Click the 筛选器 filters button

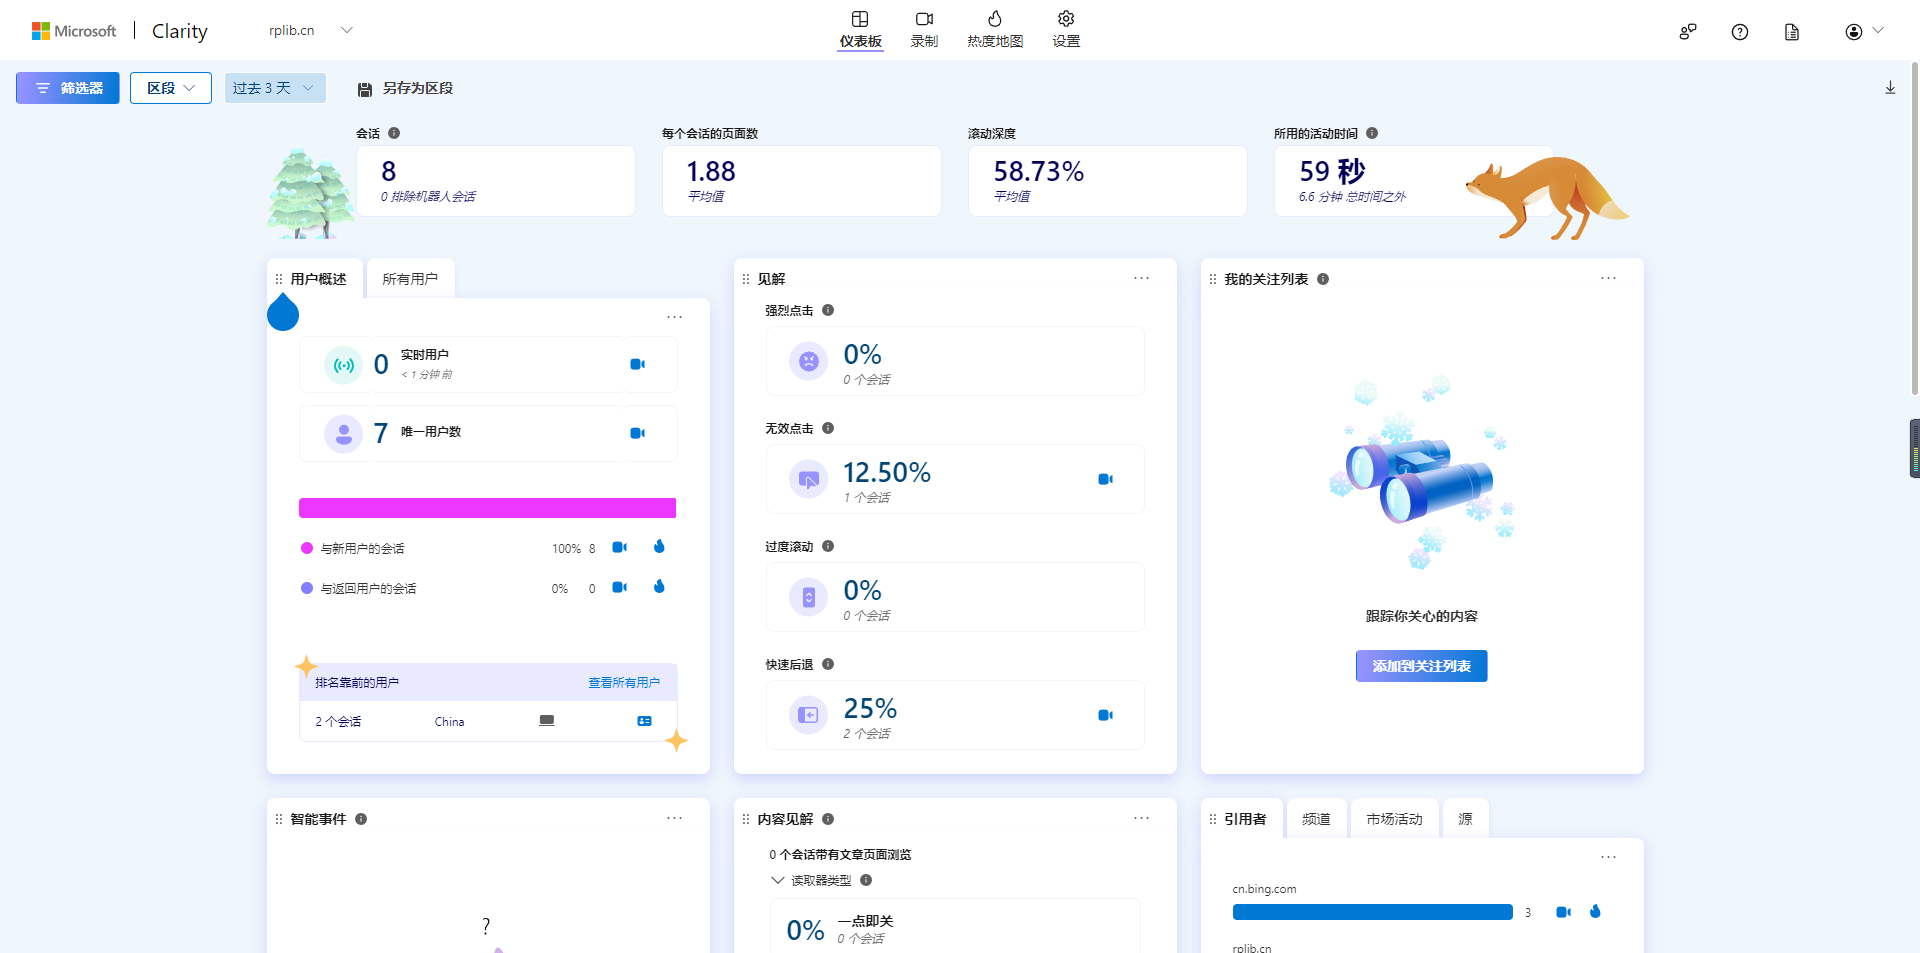coord(68,88)
